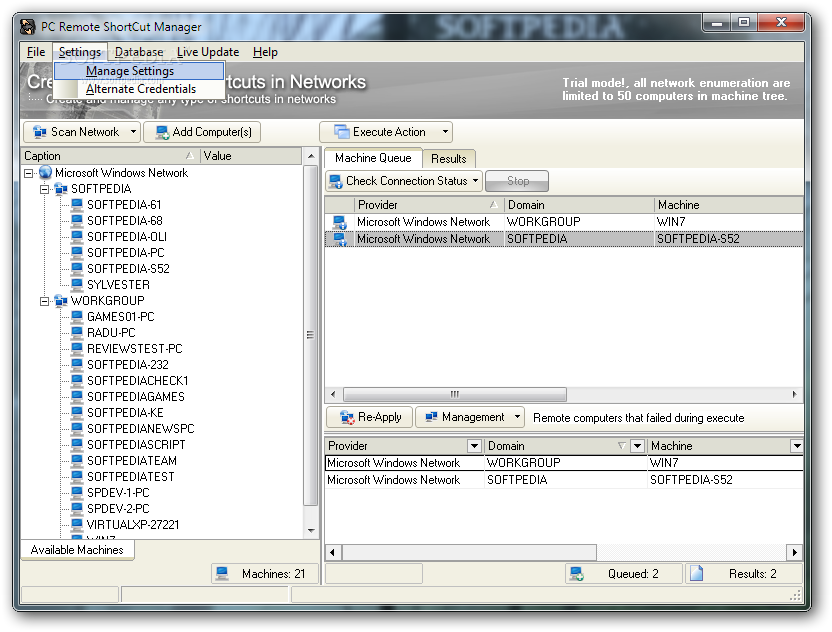
Task: Open Check Connection Status dropdown arrow
Action: click(475, 181)
